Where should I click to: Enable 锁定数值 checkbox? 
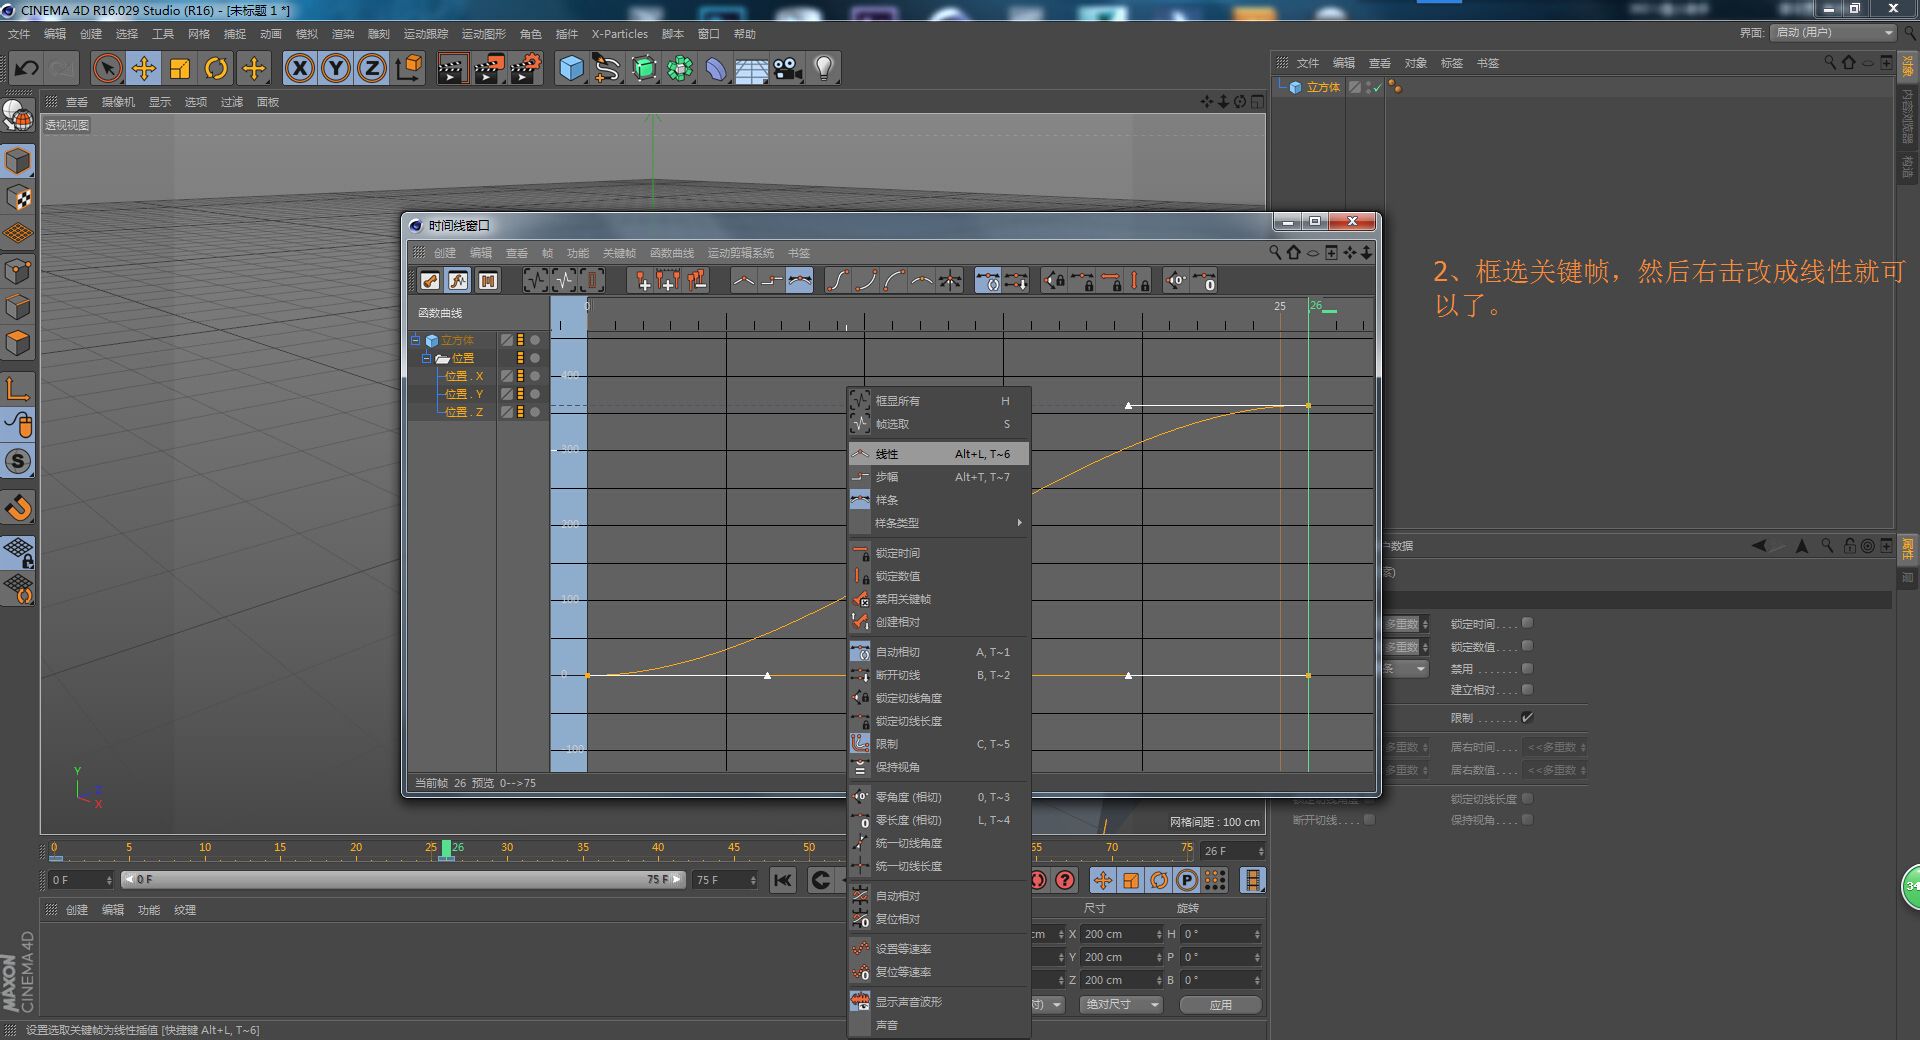[x=1527, y=646]
